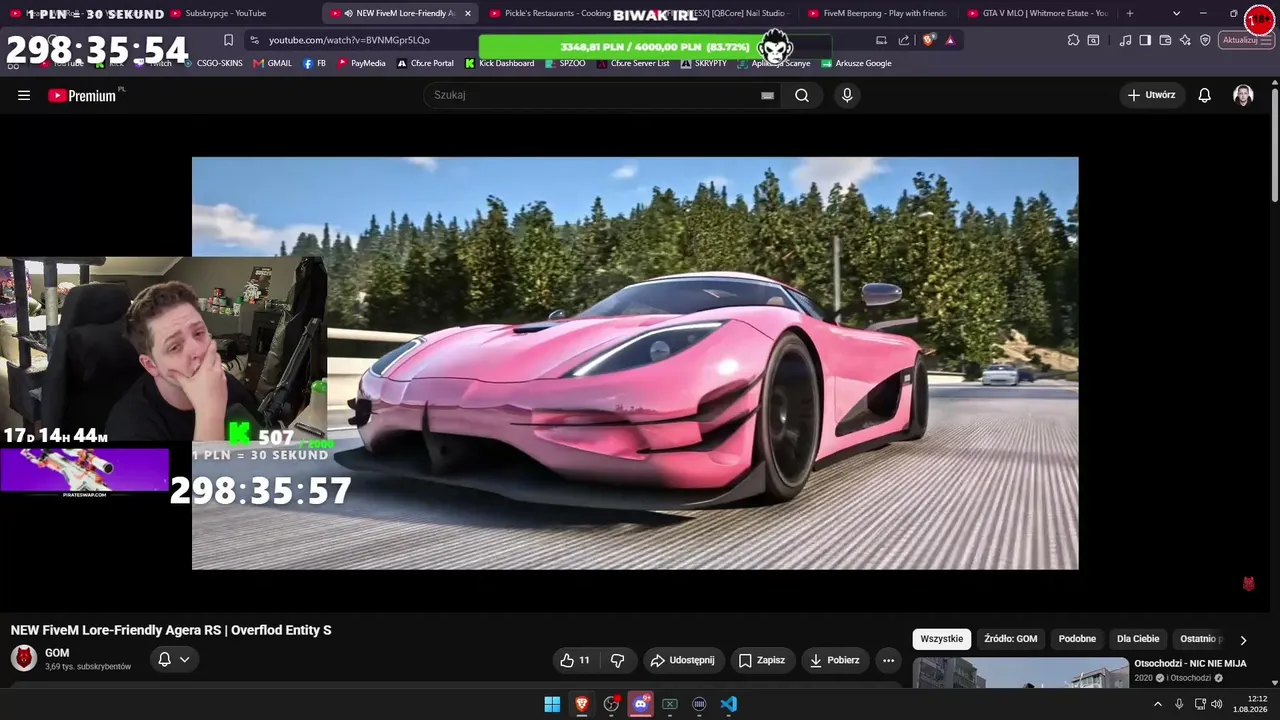Click the Utwórz create button
1280x720 pixels.
click(1151, 95)
